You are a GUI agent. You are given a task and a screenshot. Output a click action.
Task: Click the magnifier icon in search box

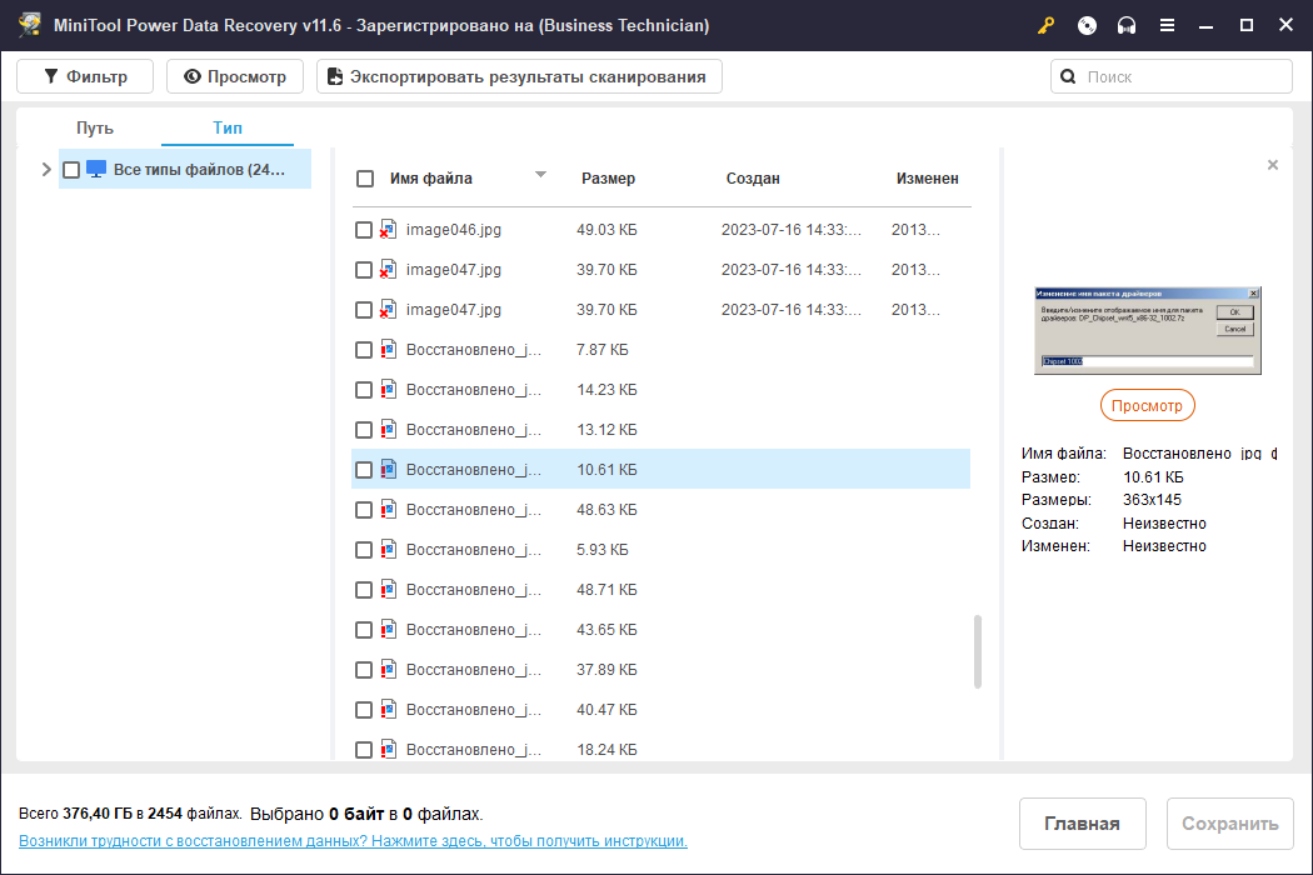coord(1068,76)
